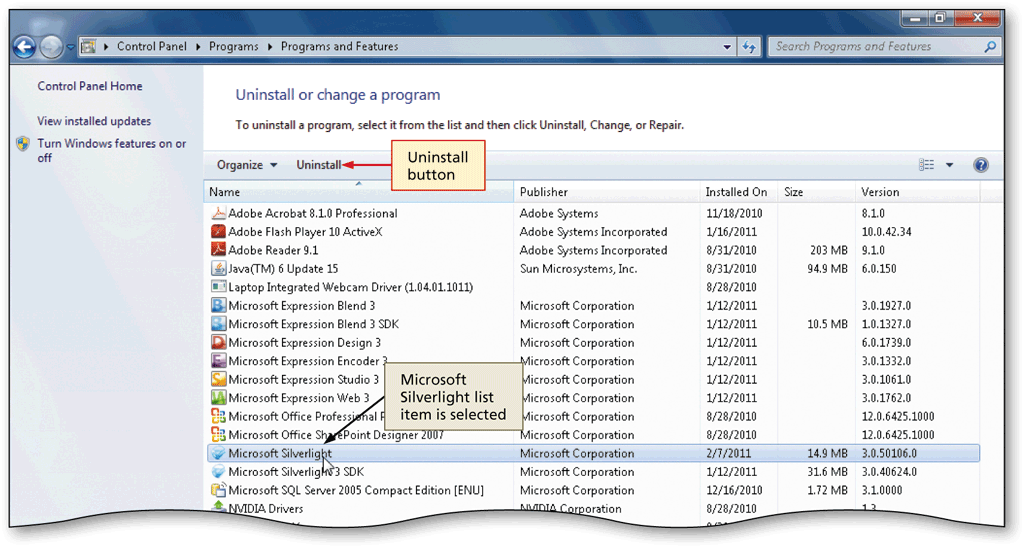Open the address bar history dropdown

(727, 47)
